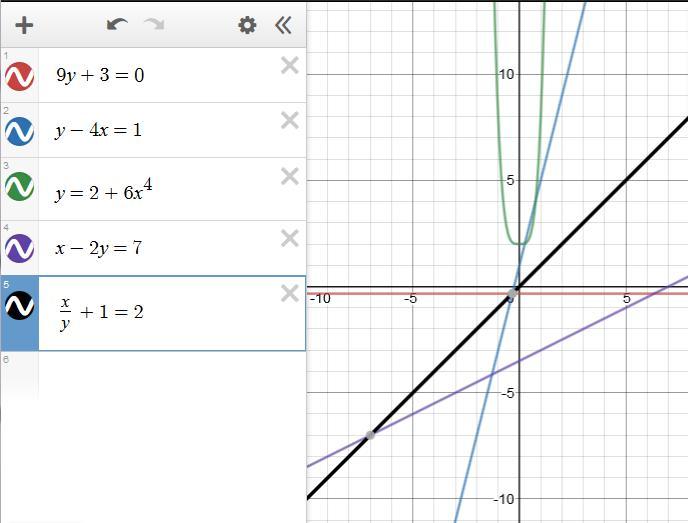Collapse the expression list panel
The width and height of the screenshot is (688, 523).
[283, 25]
